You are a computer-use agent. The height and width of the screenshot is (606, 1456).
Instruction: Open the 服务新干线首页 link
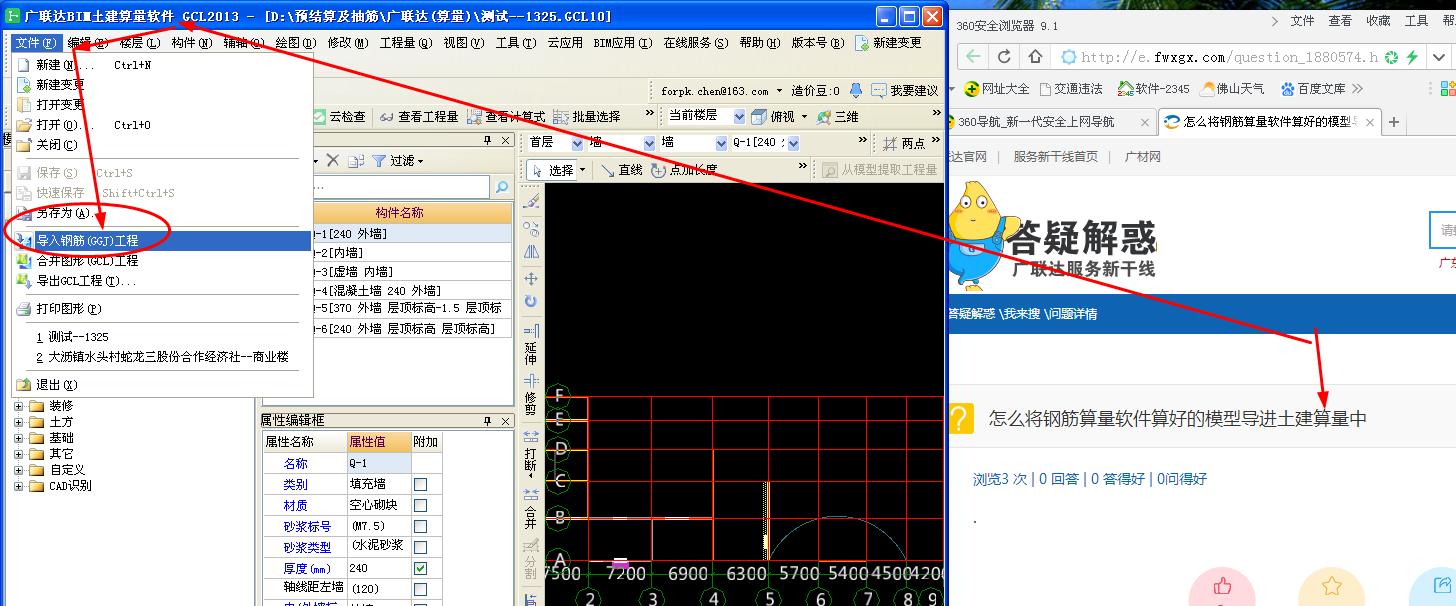(x=1055, y=157)
